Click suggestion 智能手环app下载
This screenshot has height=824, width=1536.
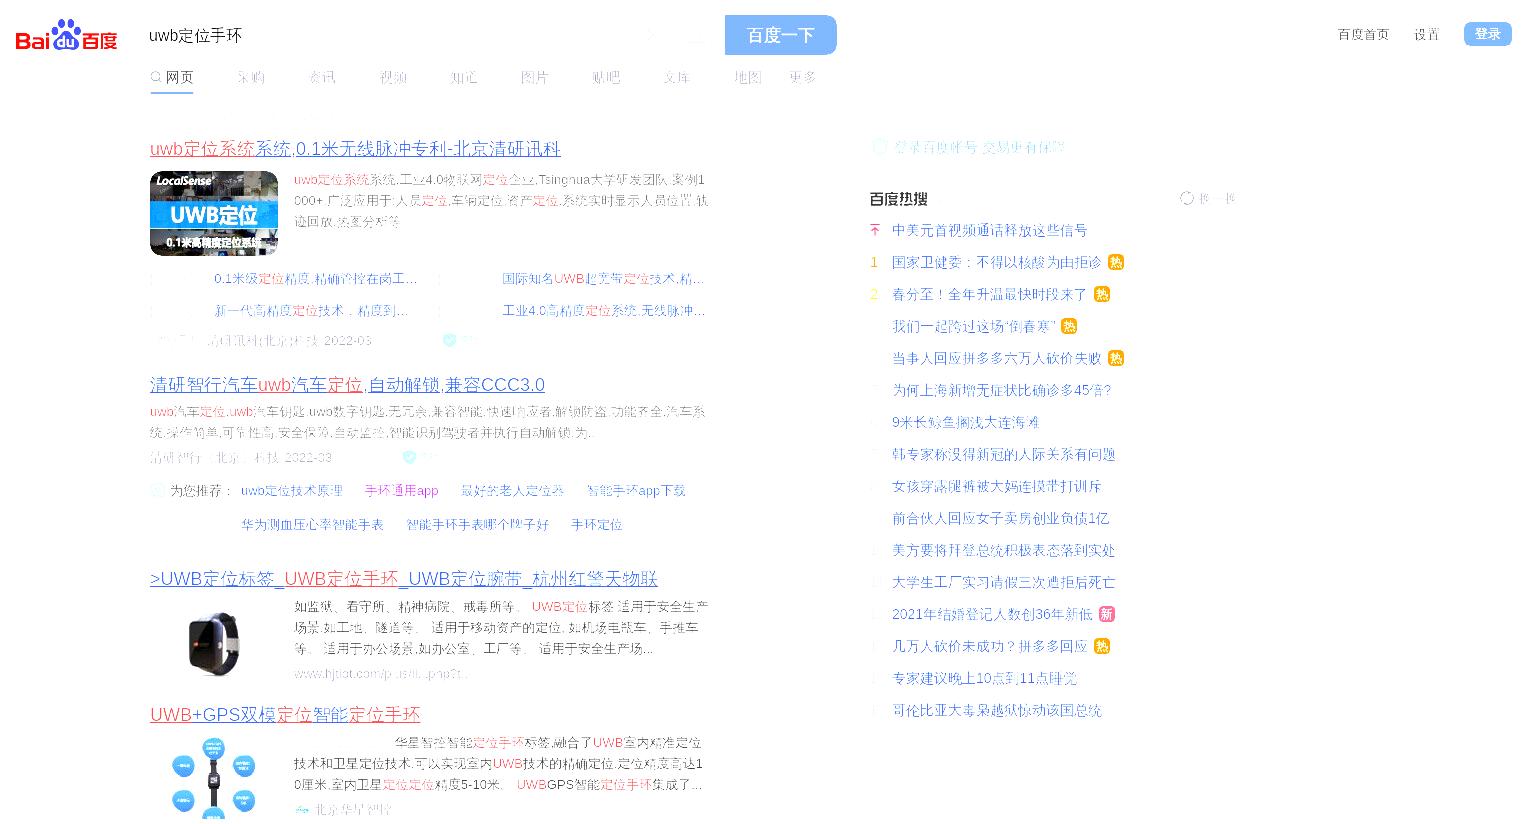tap(636, 491)
